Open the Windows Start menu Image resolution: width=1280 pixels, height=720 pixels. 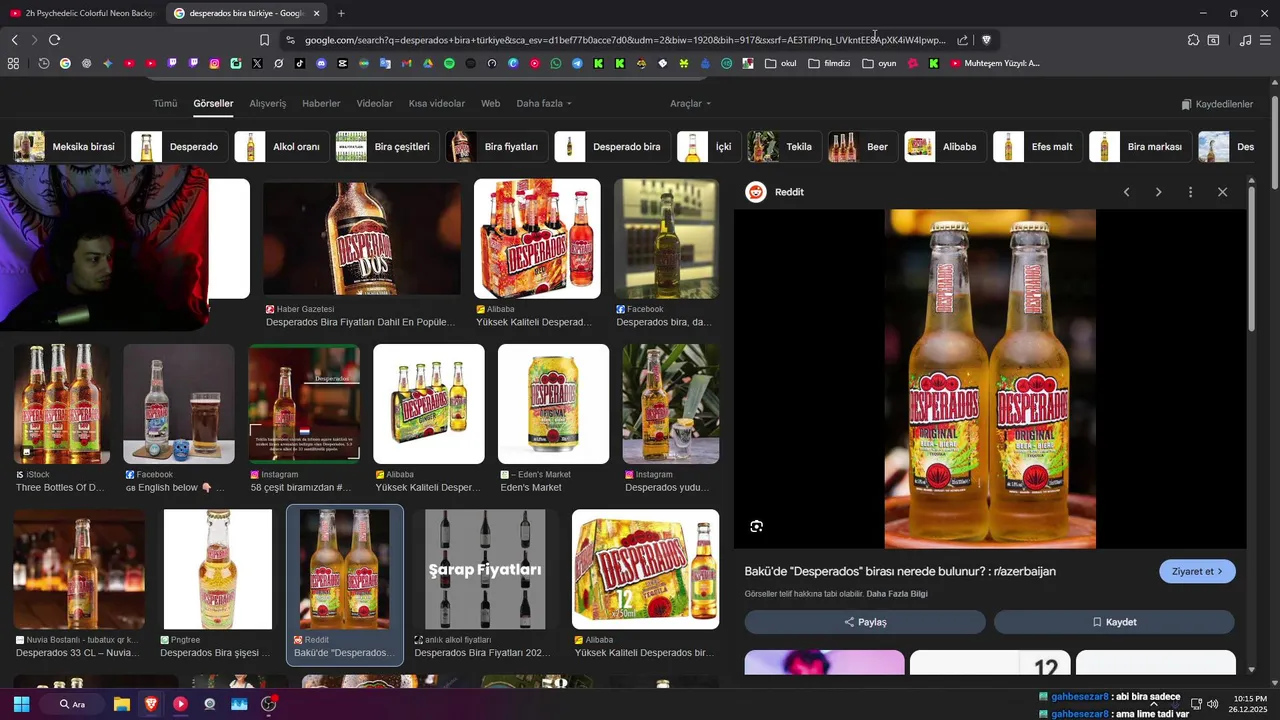click(x=21, y=704)
